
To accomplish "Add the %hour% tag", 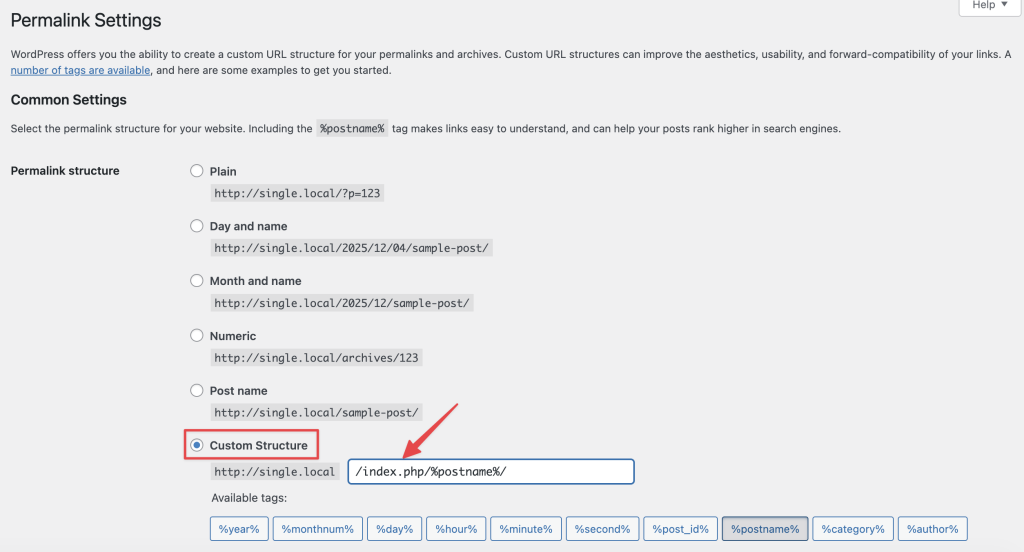I will click(456, 529).
